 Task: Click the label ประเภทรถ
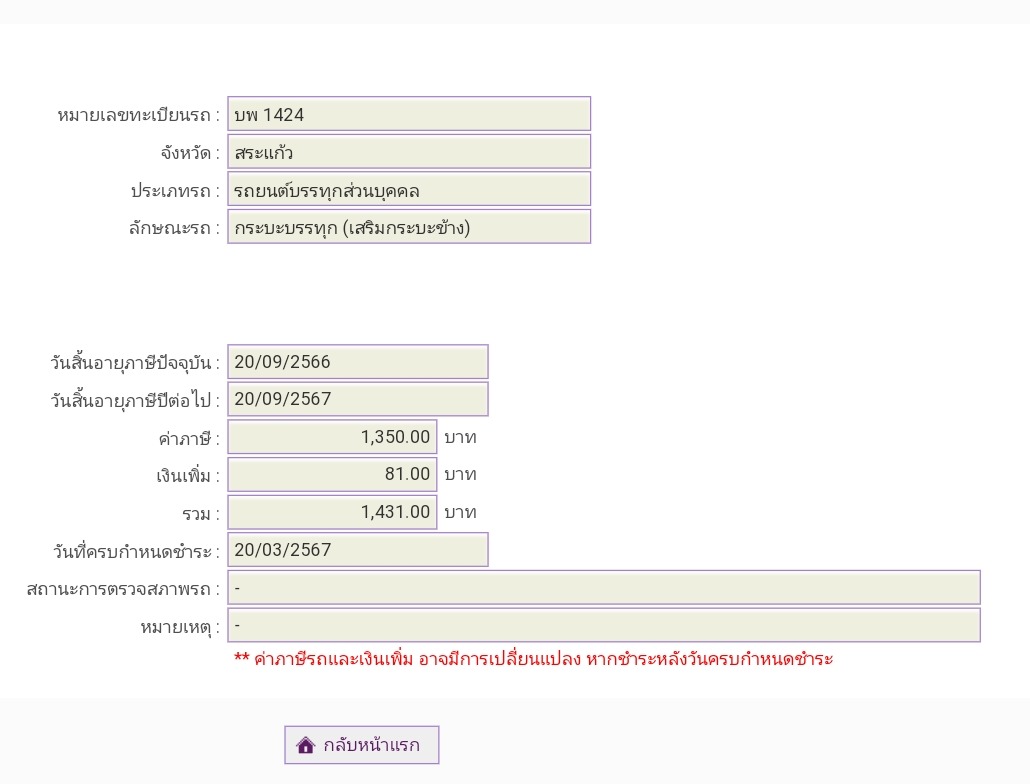175,191
